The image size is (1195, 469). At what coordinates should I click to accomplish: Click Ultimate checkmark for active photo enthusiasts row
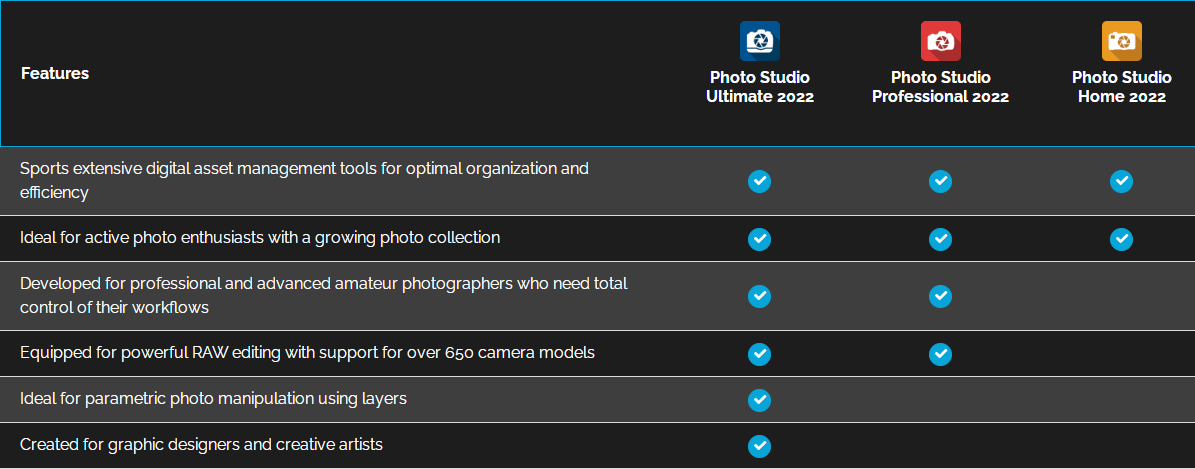(x=759, y=239)
